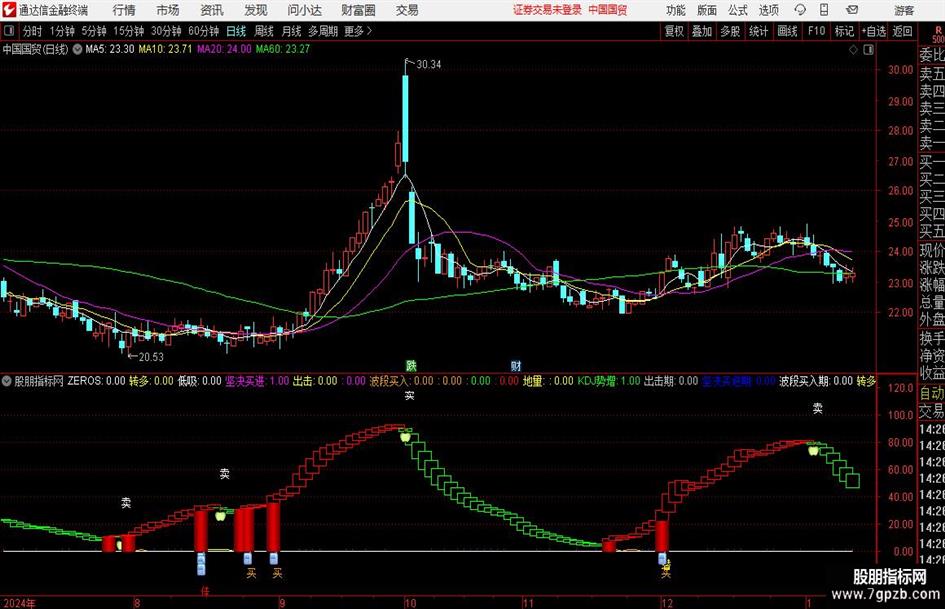Open the 资讯 menu
This screenshot has width=945, height=609.
click(212, 10)
